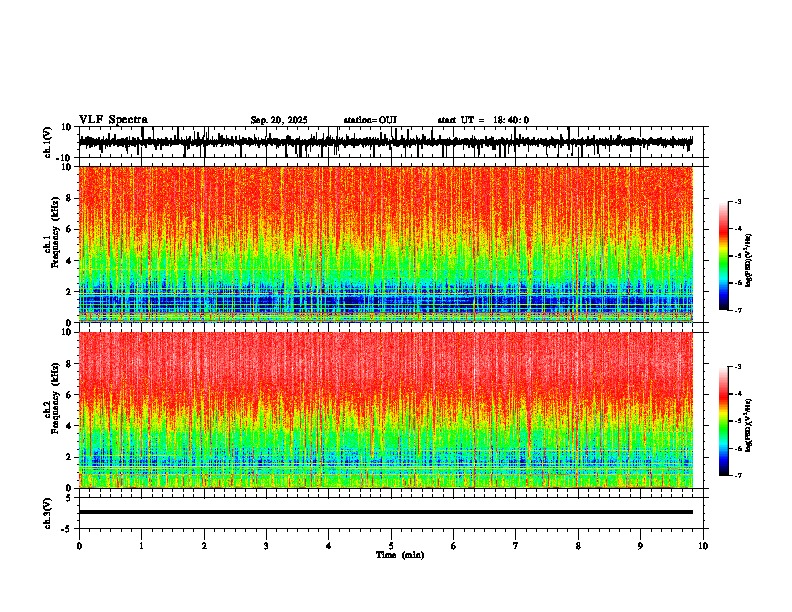Click the ch.1 voltage waveform trace panel
The width and height of the screenshot is (792, 612).
pyautogui.click(x=393, y=142)
